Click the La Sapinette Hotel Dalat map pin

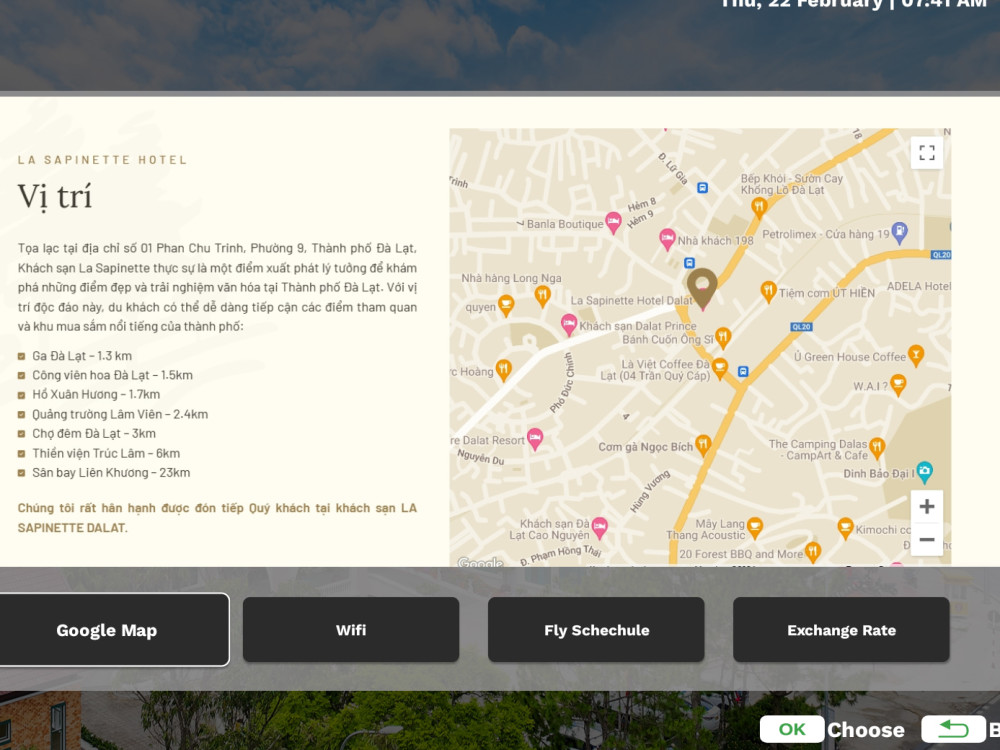(x=702, y=288)
